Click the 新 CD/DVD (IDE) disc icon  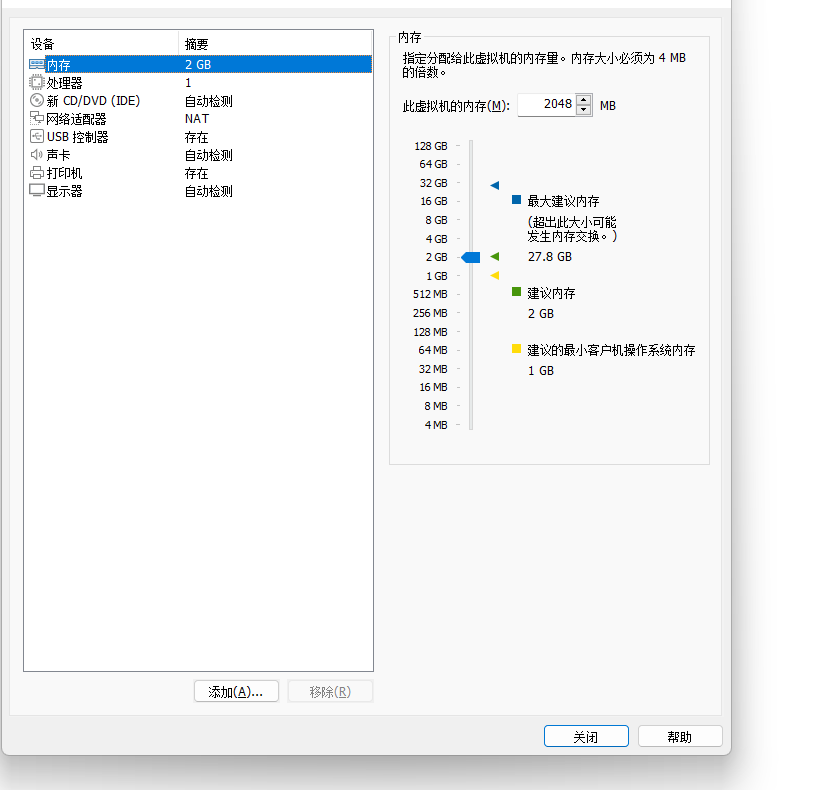(x=37, y=100)
